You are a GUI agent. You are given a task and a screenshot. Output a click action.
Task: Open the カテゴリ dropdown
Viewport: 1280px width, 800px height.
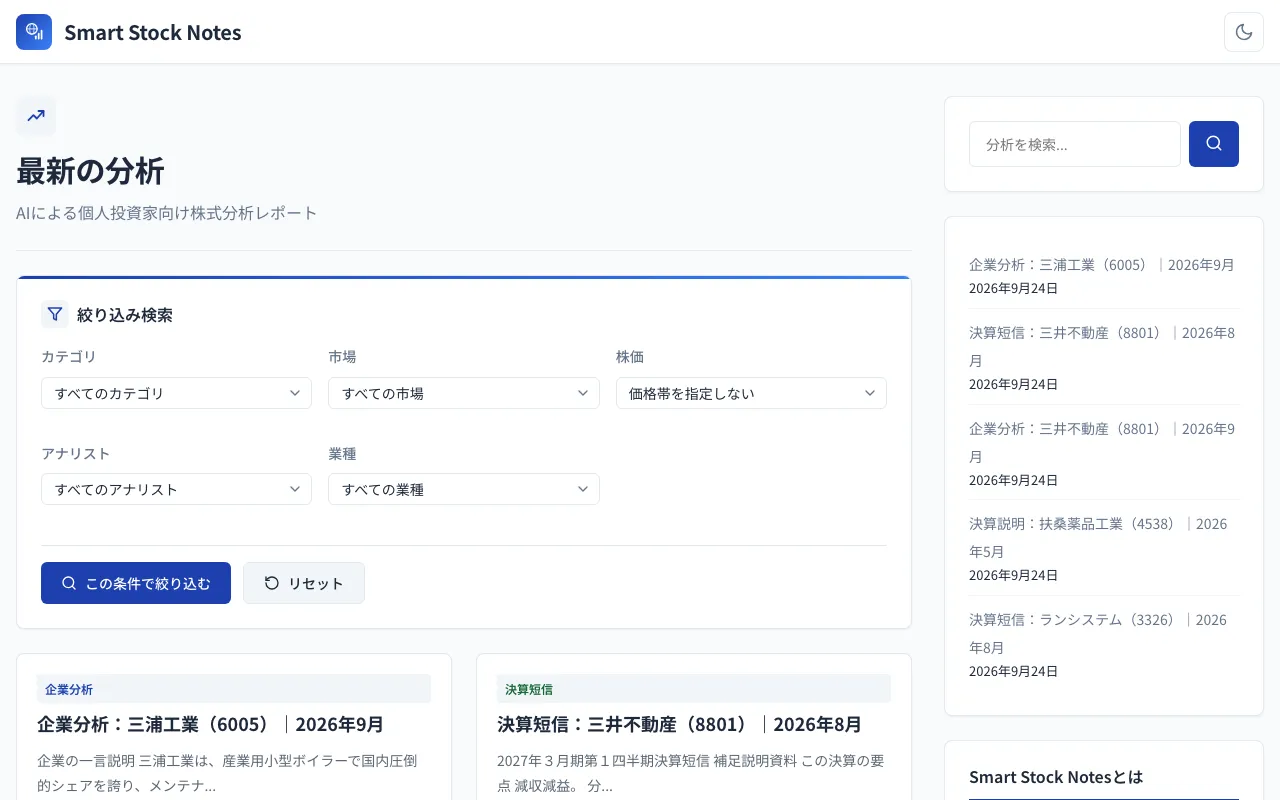(x=176, y=393)
